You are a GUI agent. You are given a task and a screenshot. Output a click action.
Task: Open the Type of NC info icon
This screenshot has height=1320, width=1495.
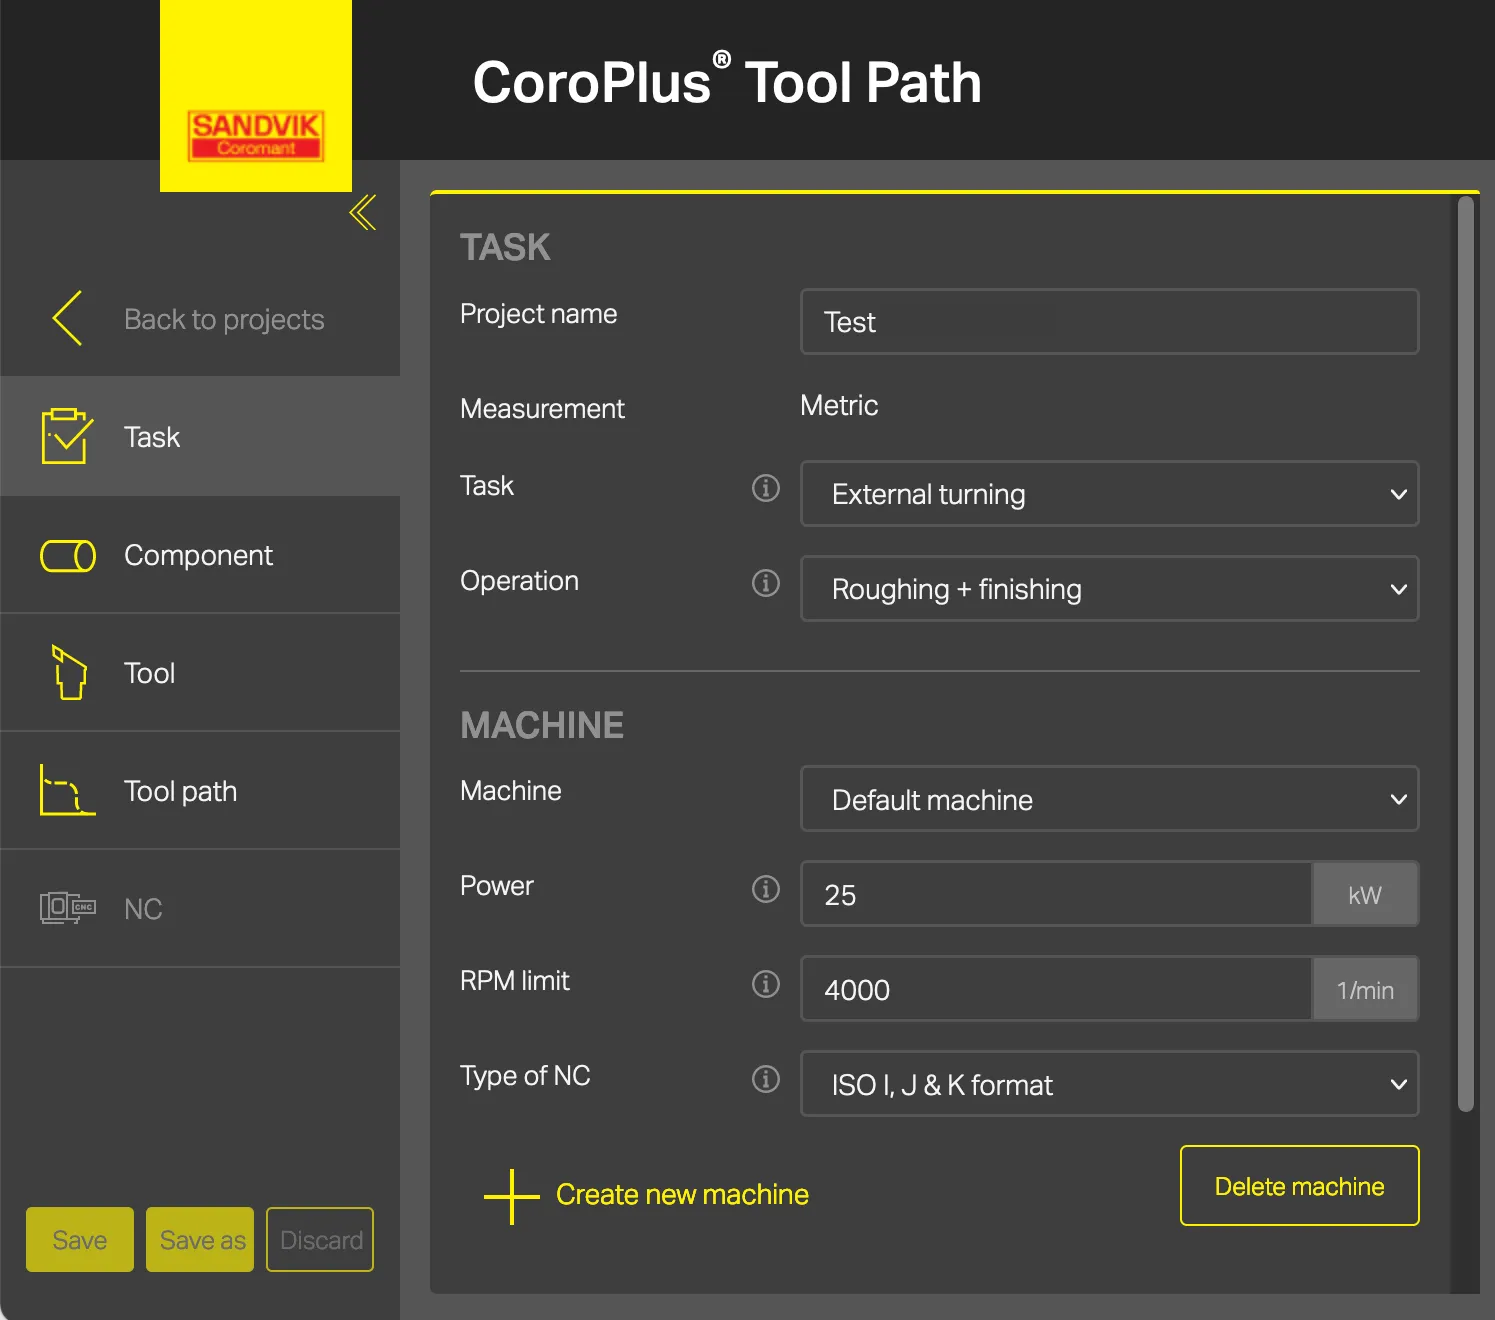766,1079
